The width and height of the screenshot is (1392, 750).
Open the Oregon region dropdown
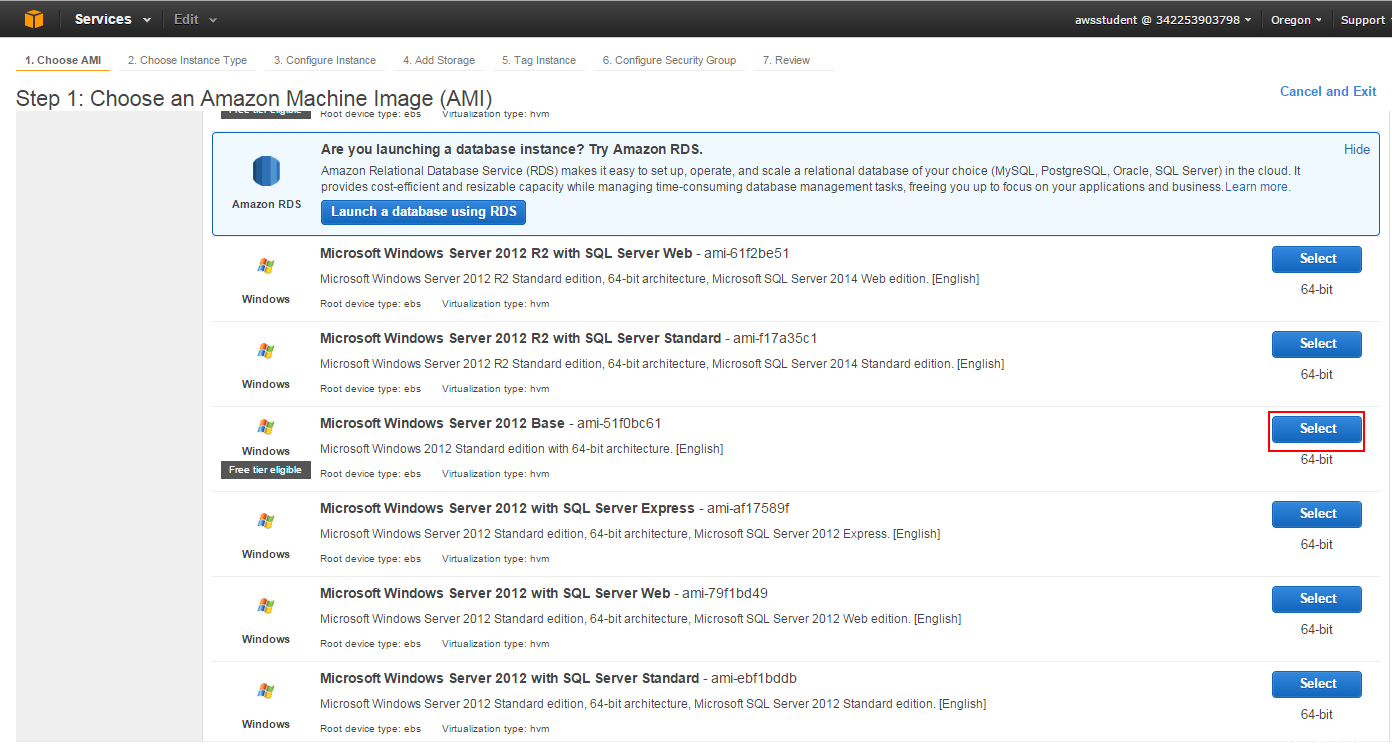(1296, 20)
